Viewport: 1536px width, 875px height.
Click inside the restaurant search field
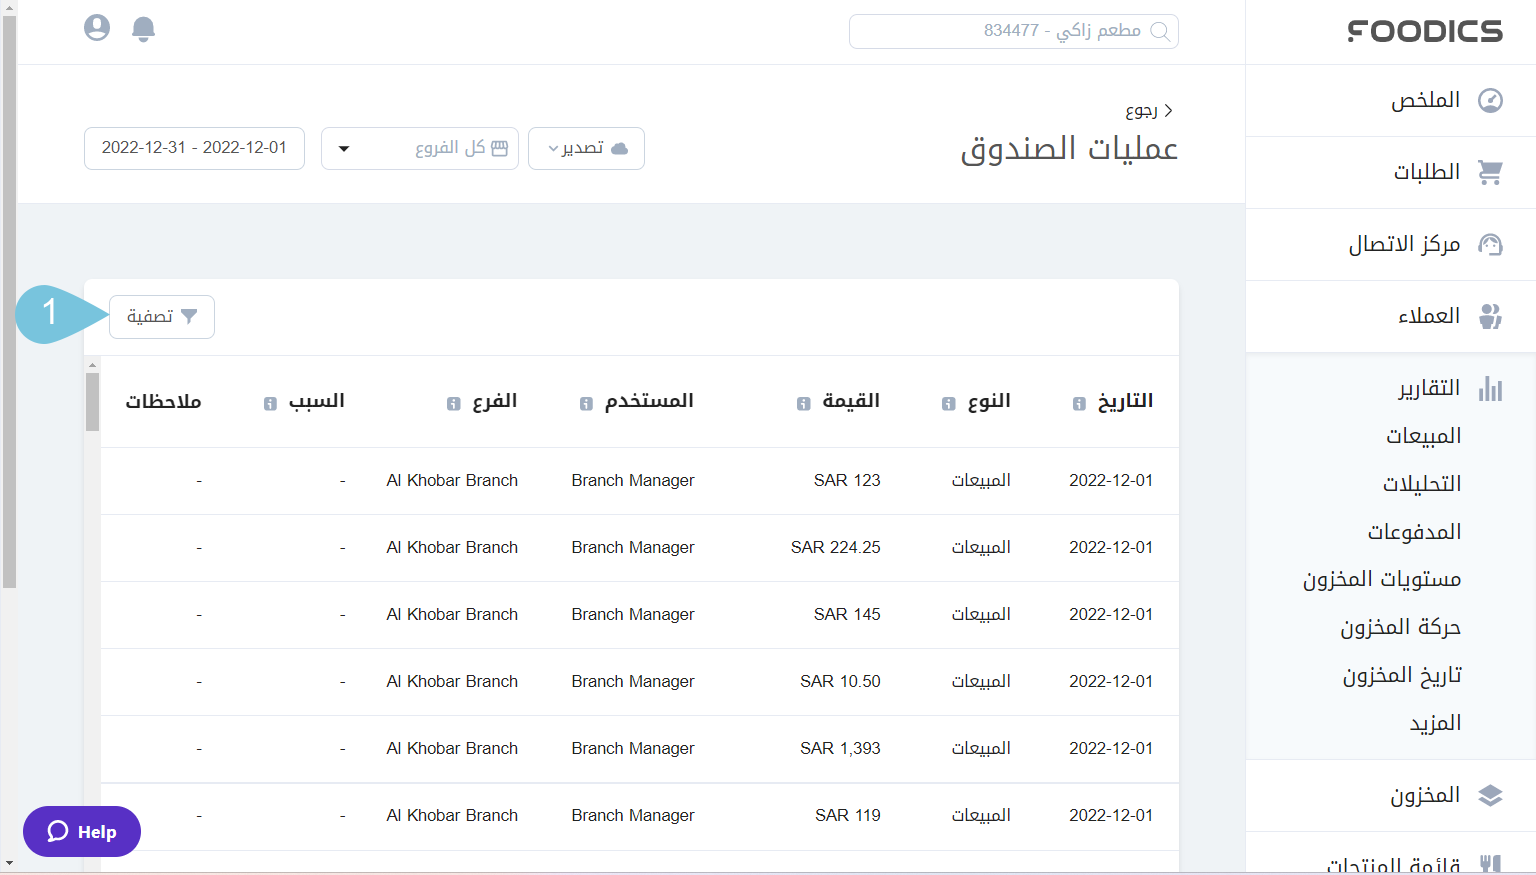pyautogui.click(x=1013, y=31)
